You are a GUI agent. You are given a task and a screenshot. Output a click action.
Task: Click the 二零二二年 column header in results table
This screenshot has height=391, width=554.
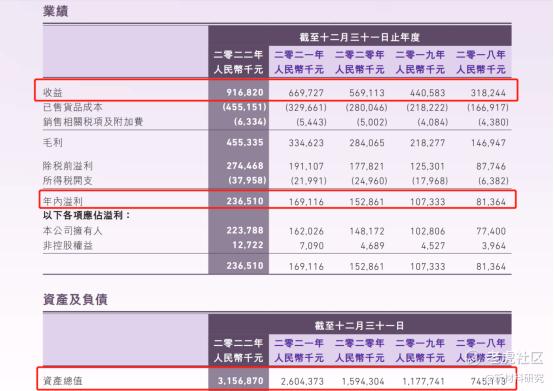point(238,55)
